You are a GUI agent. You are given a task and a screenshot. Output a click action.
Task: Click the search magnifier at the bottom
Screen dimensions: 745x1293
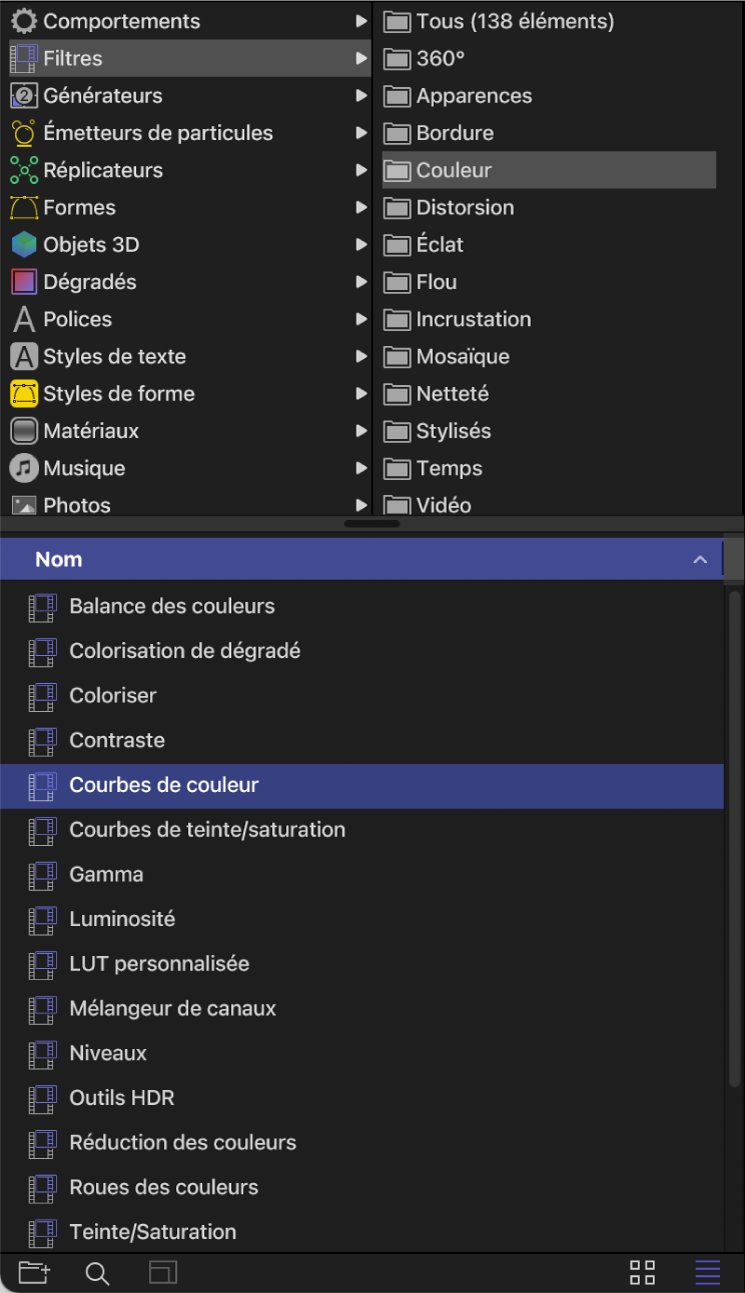click(97, 1272)
